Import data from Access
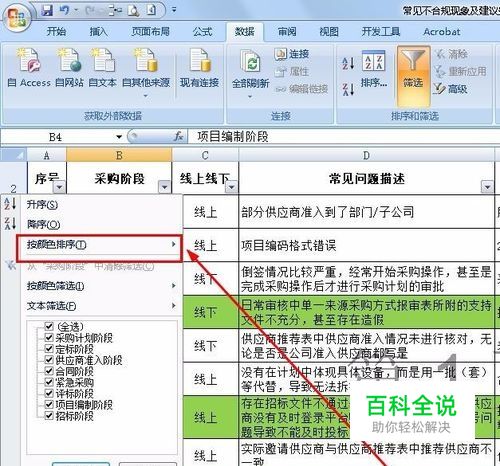 point(29,68)
